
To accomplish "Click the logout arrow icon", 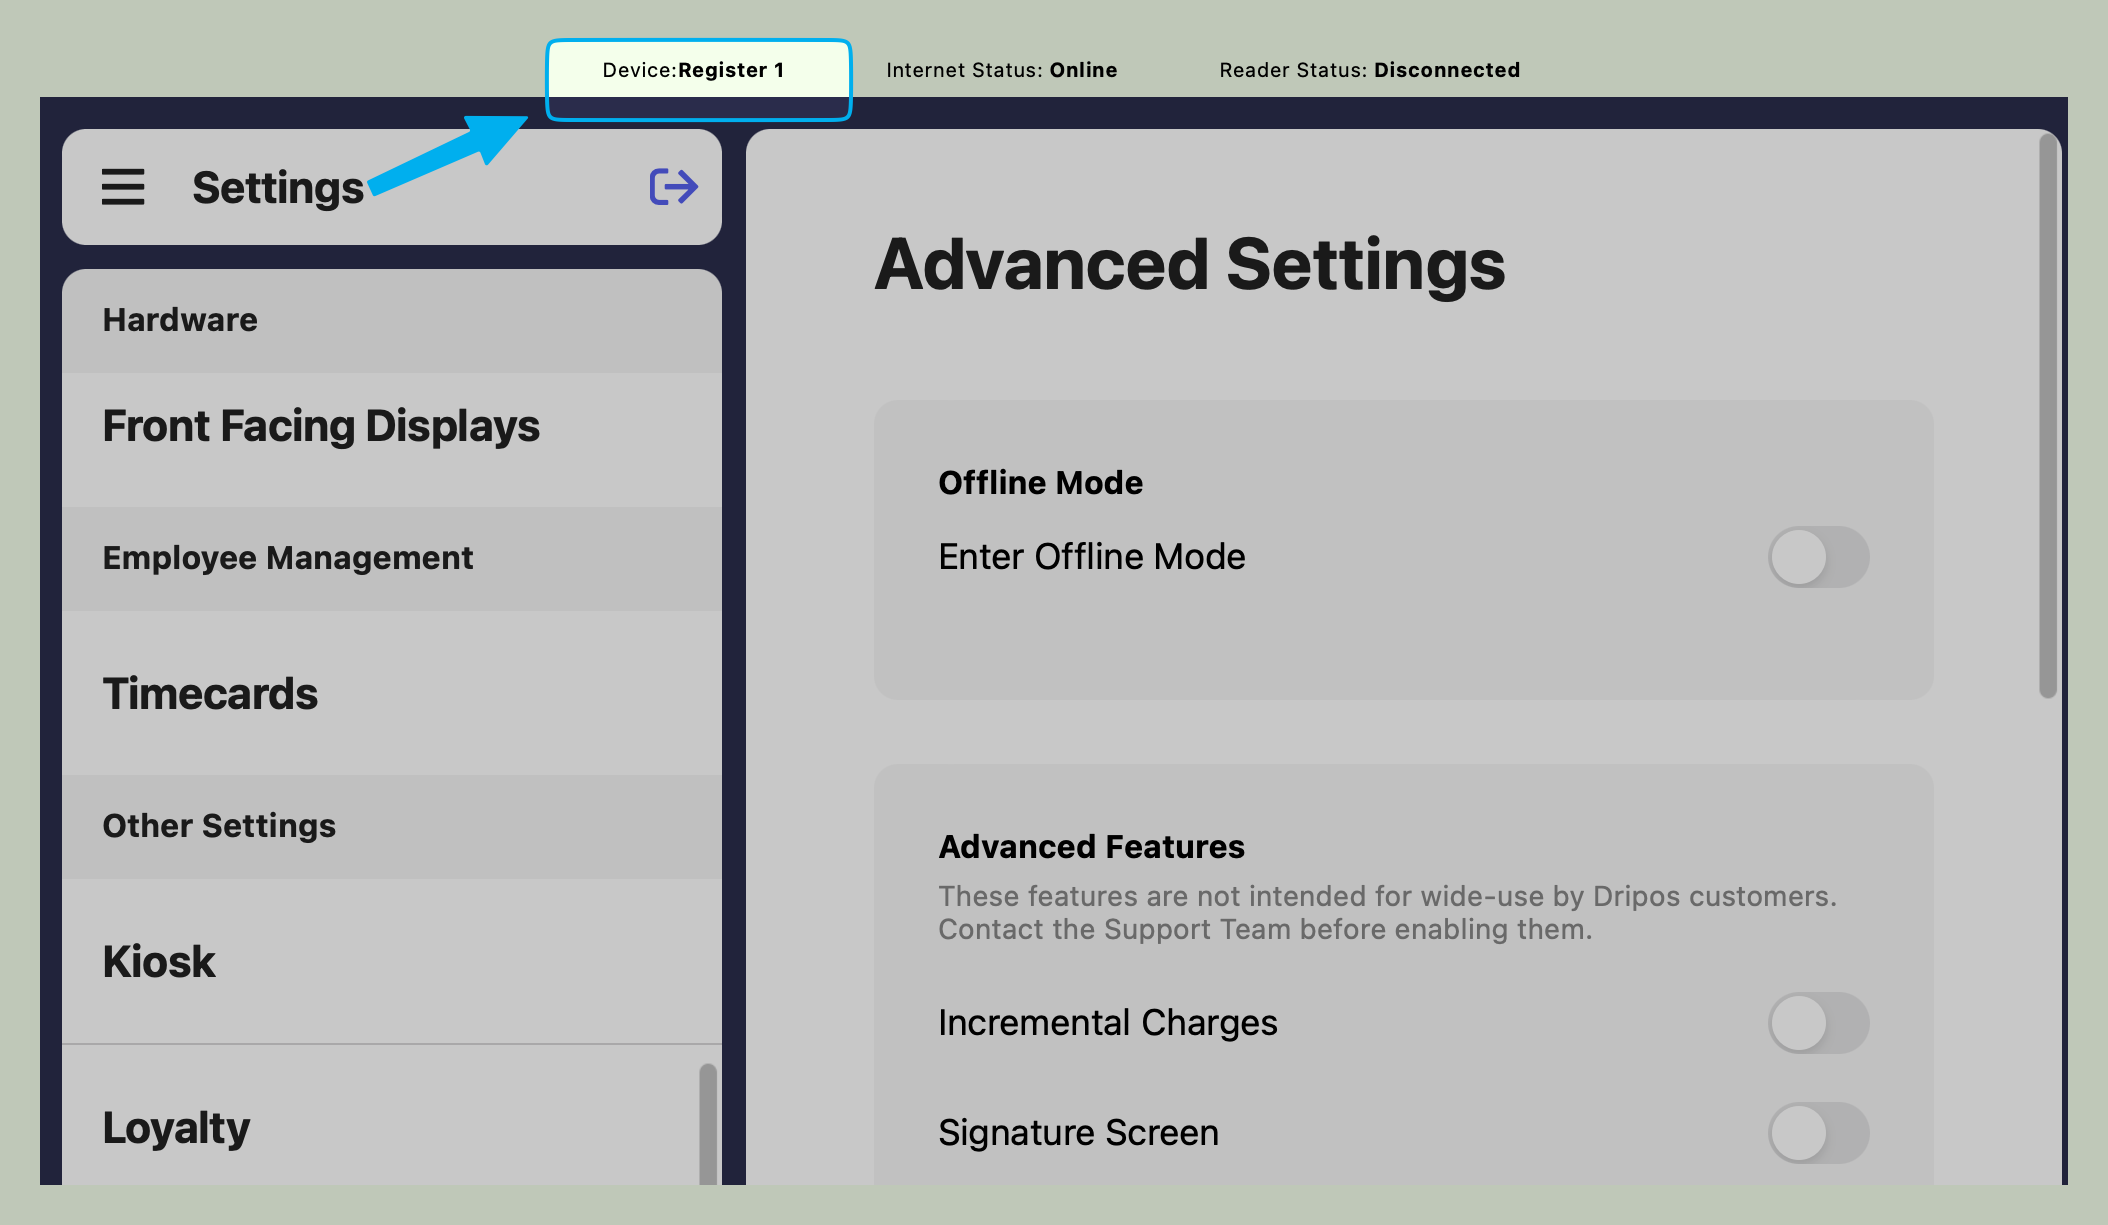I will pyautogui.click(x=673, y=187).
